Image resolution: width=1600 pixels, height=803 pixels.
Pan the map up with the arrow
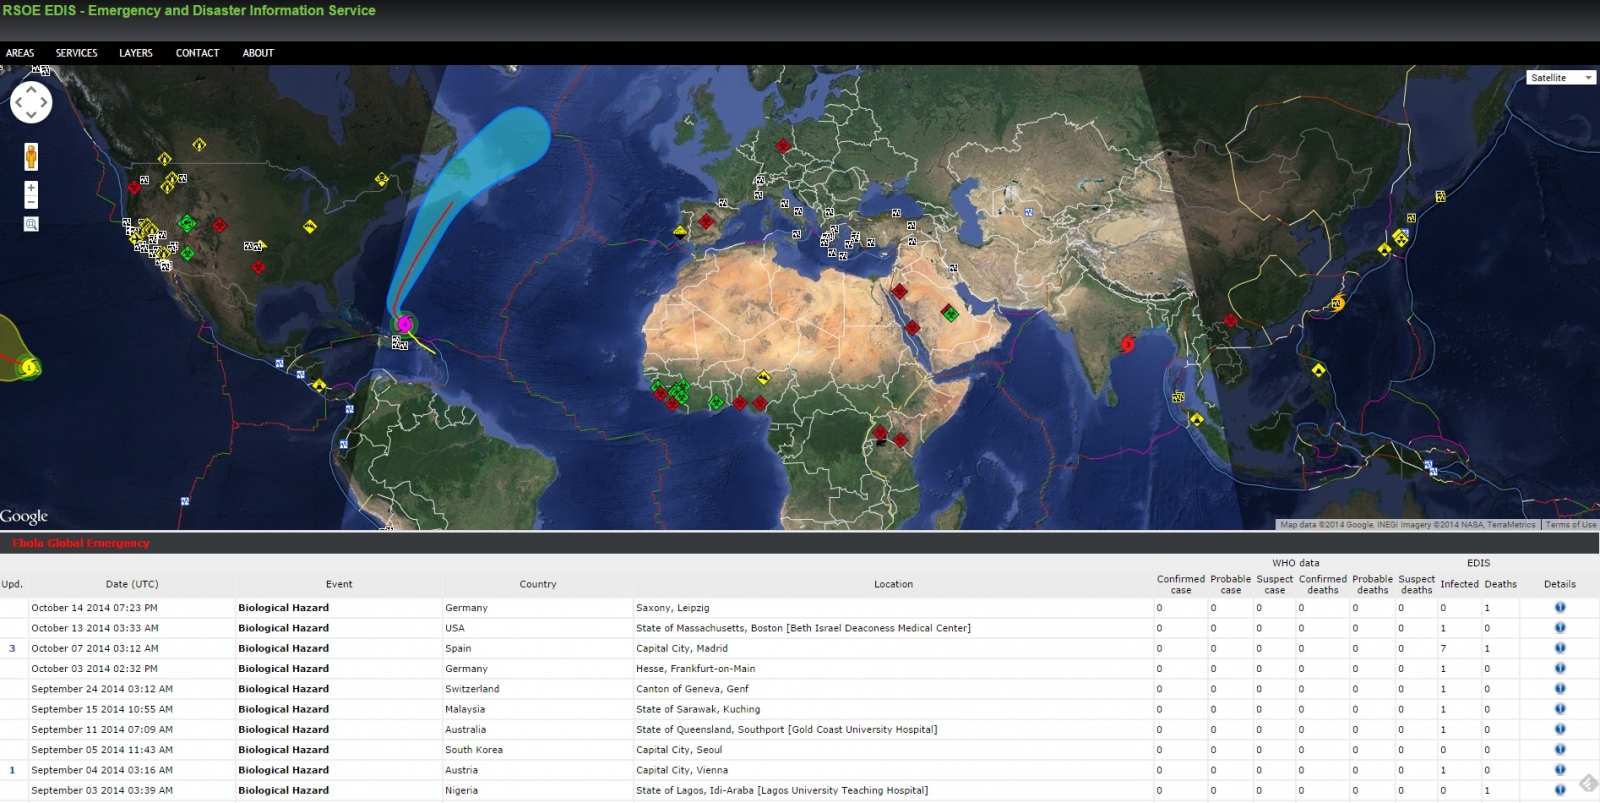point(31,89)
